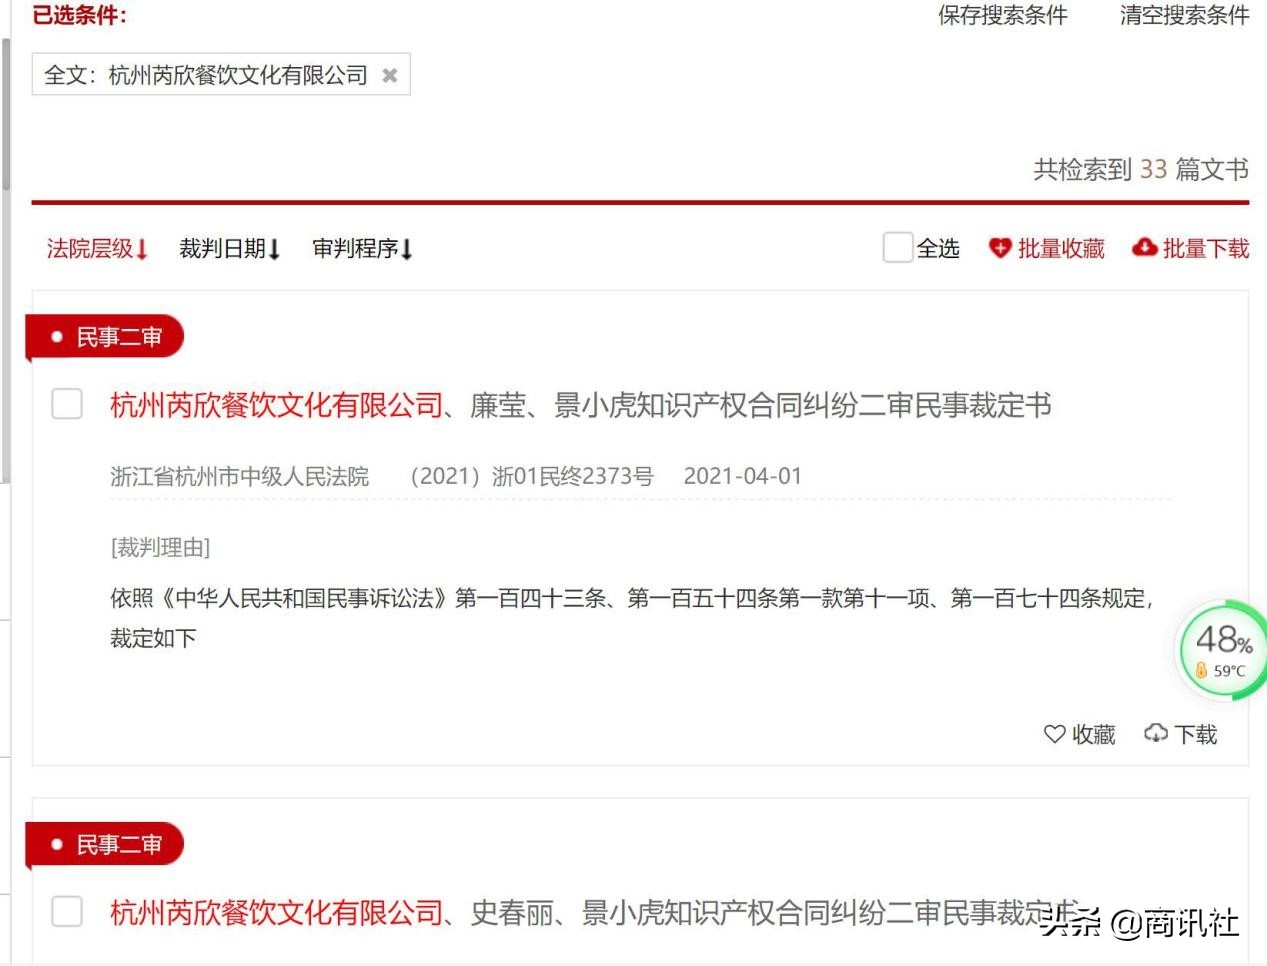Check the second search result's checkbox
The image size is (1267, 966).
pyautogui.click(x=66, y=911)
